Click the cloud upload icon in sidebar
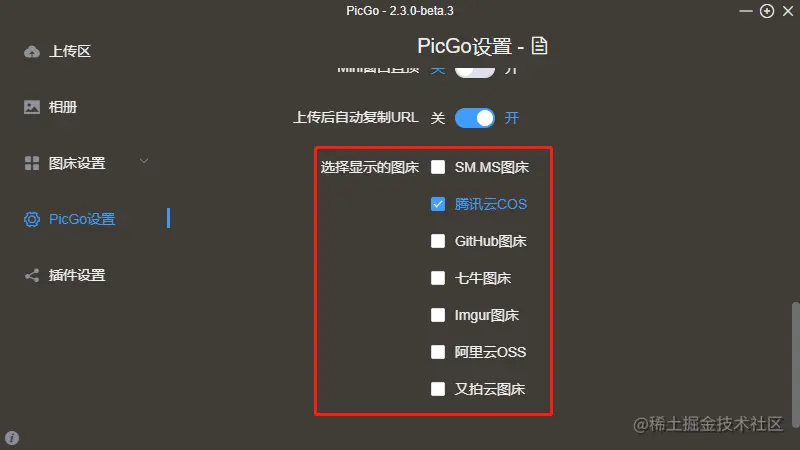Screen dimensions: 800x450 point(32,52)
